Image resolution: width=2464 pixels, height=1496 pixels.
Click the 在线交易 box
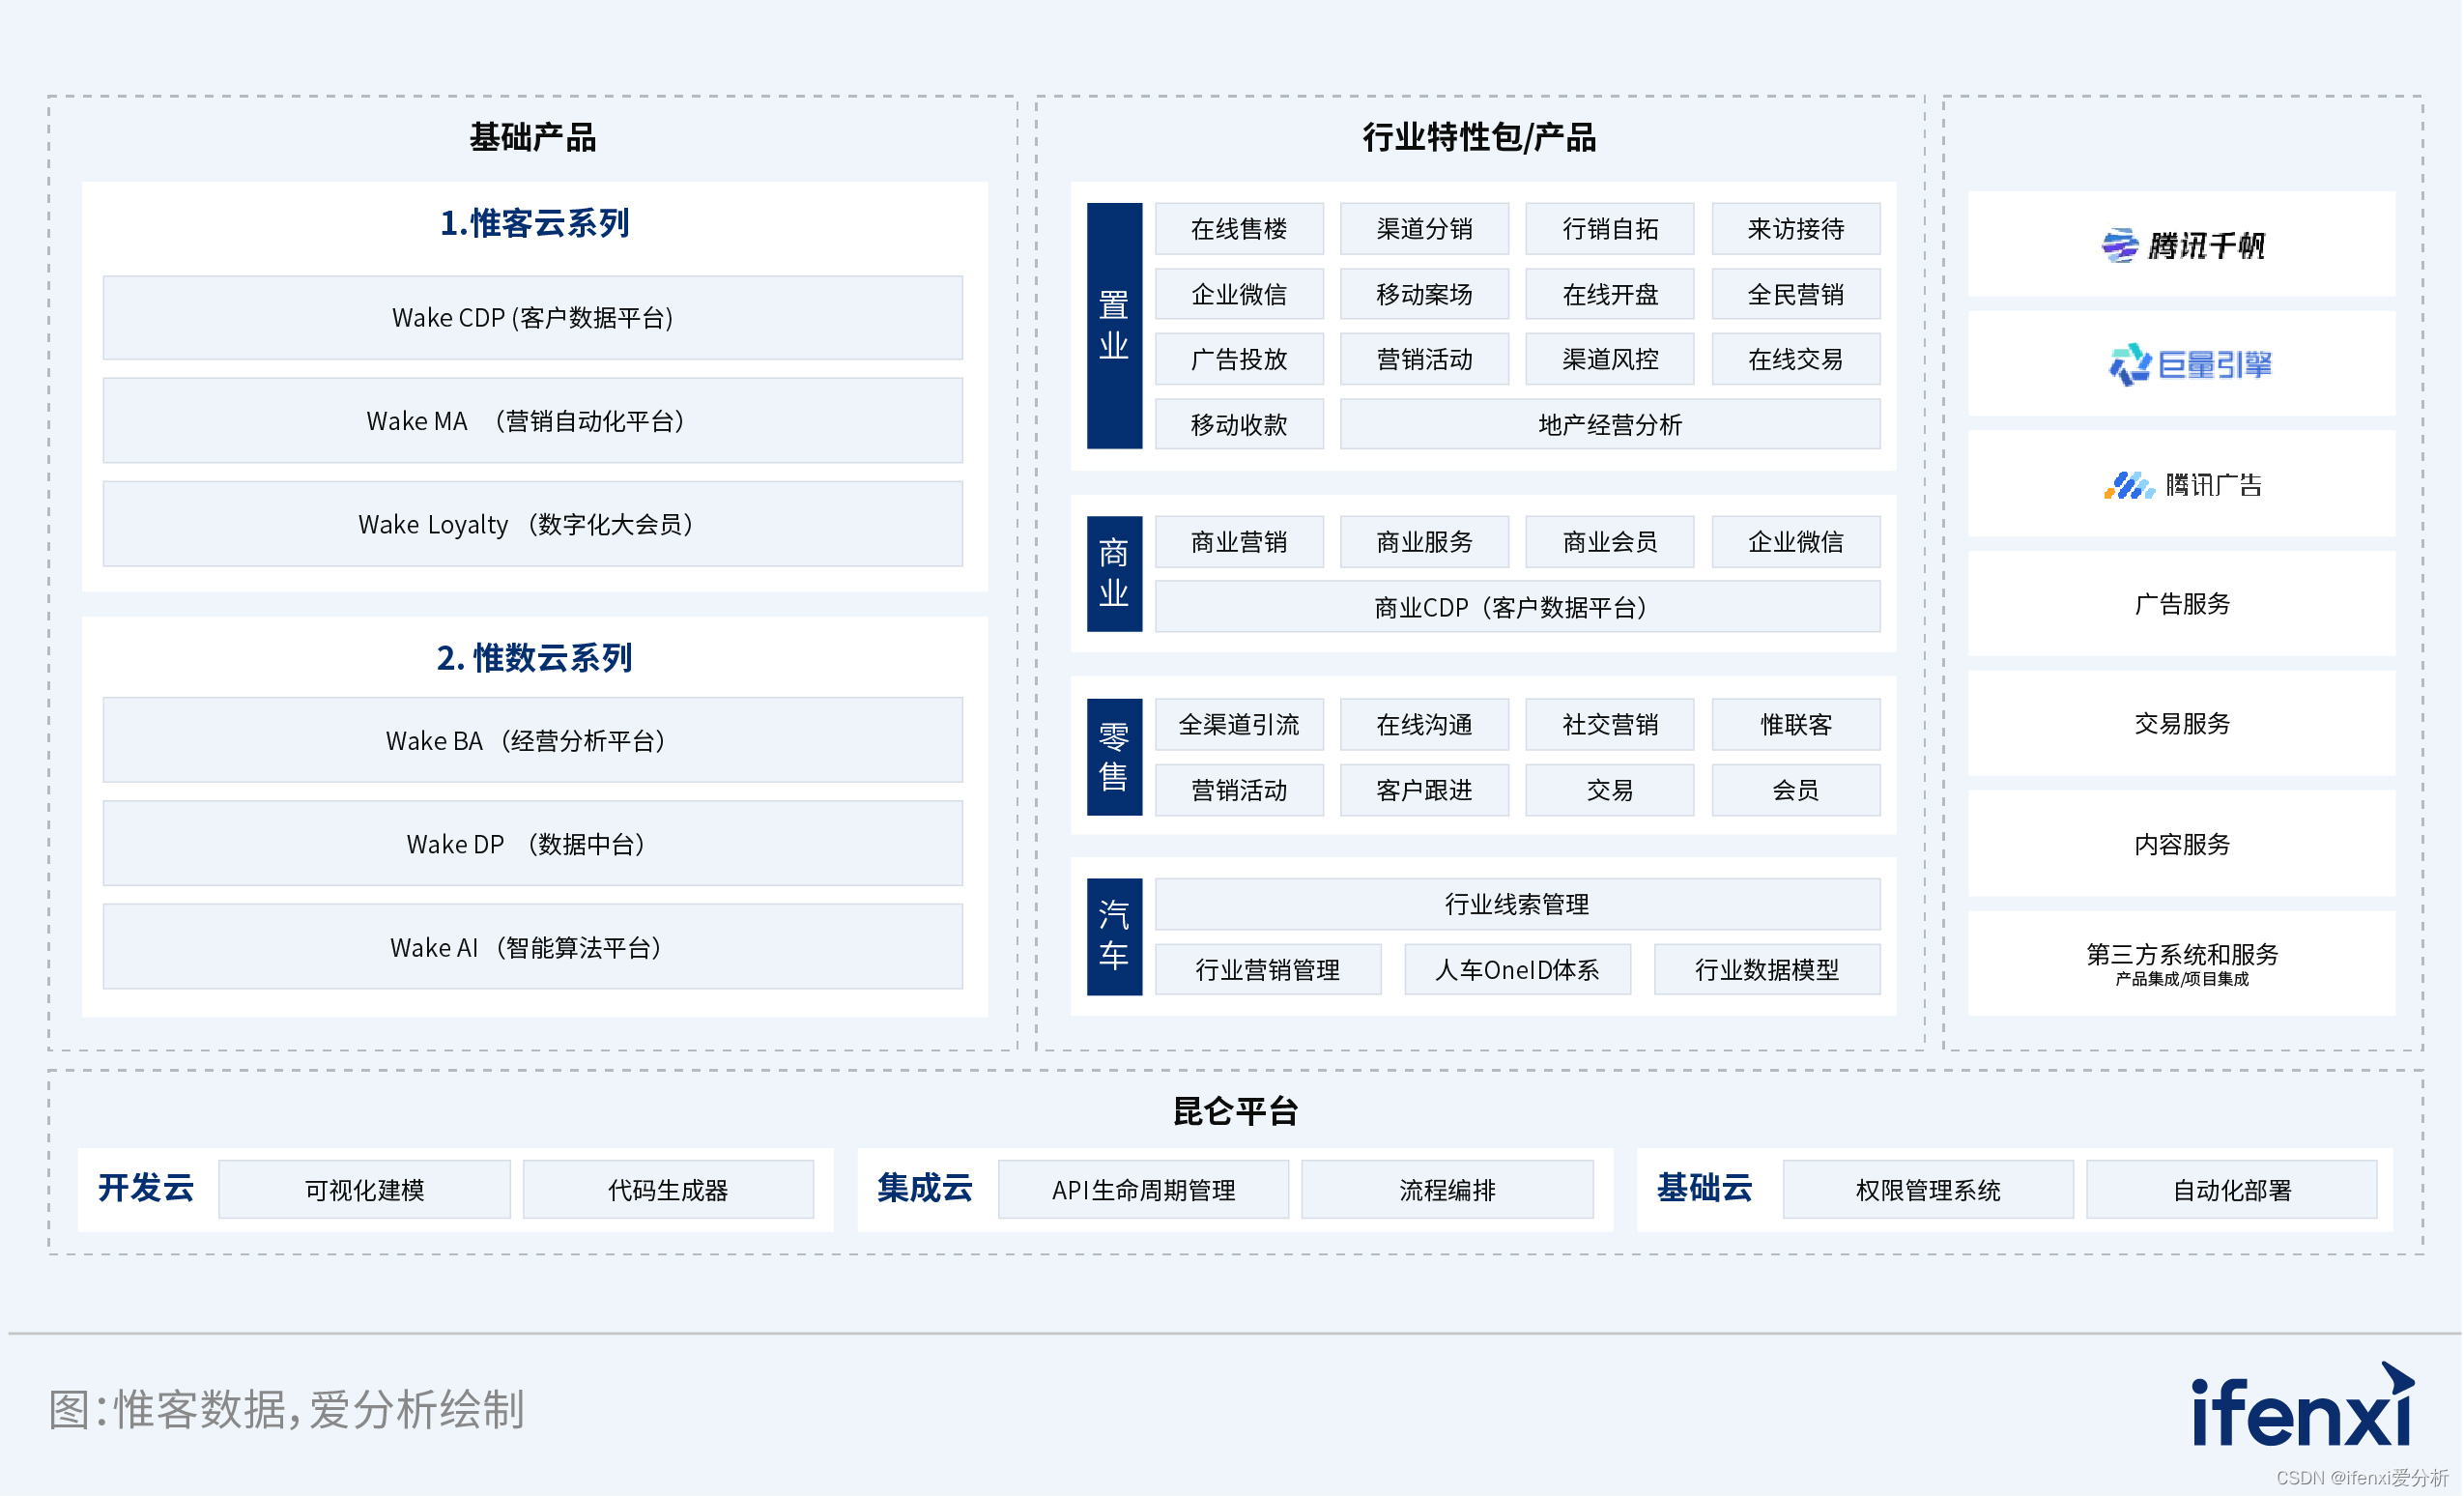tap(1796, 359)
